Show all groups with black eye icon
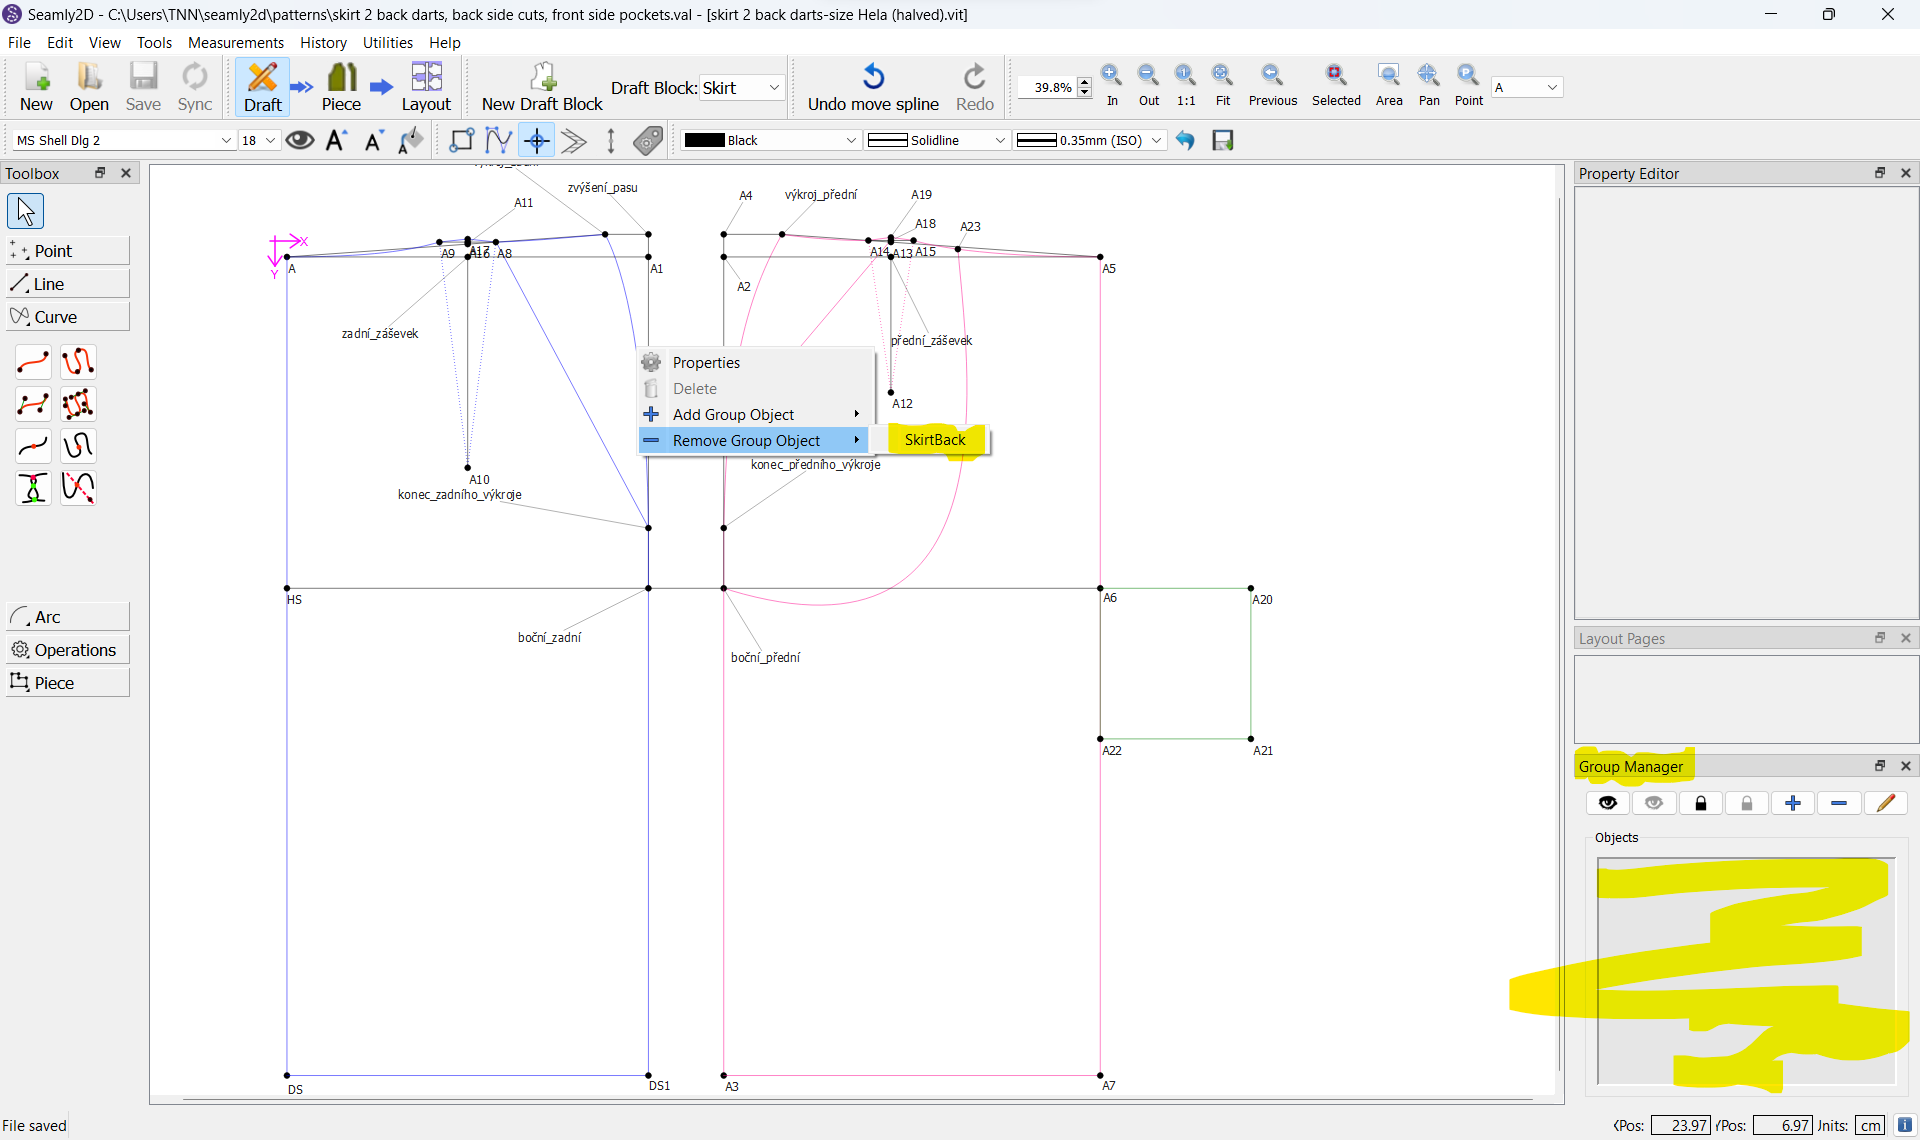This screenshot has height=1140, width=1920. coord(1607,803)
